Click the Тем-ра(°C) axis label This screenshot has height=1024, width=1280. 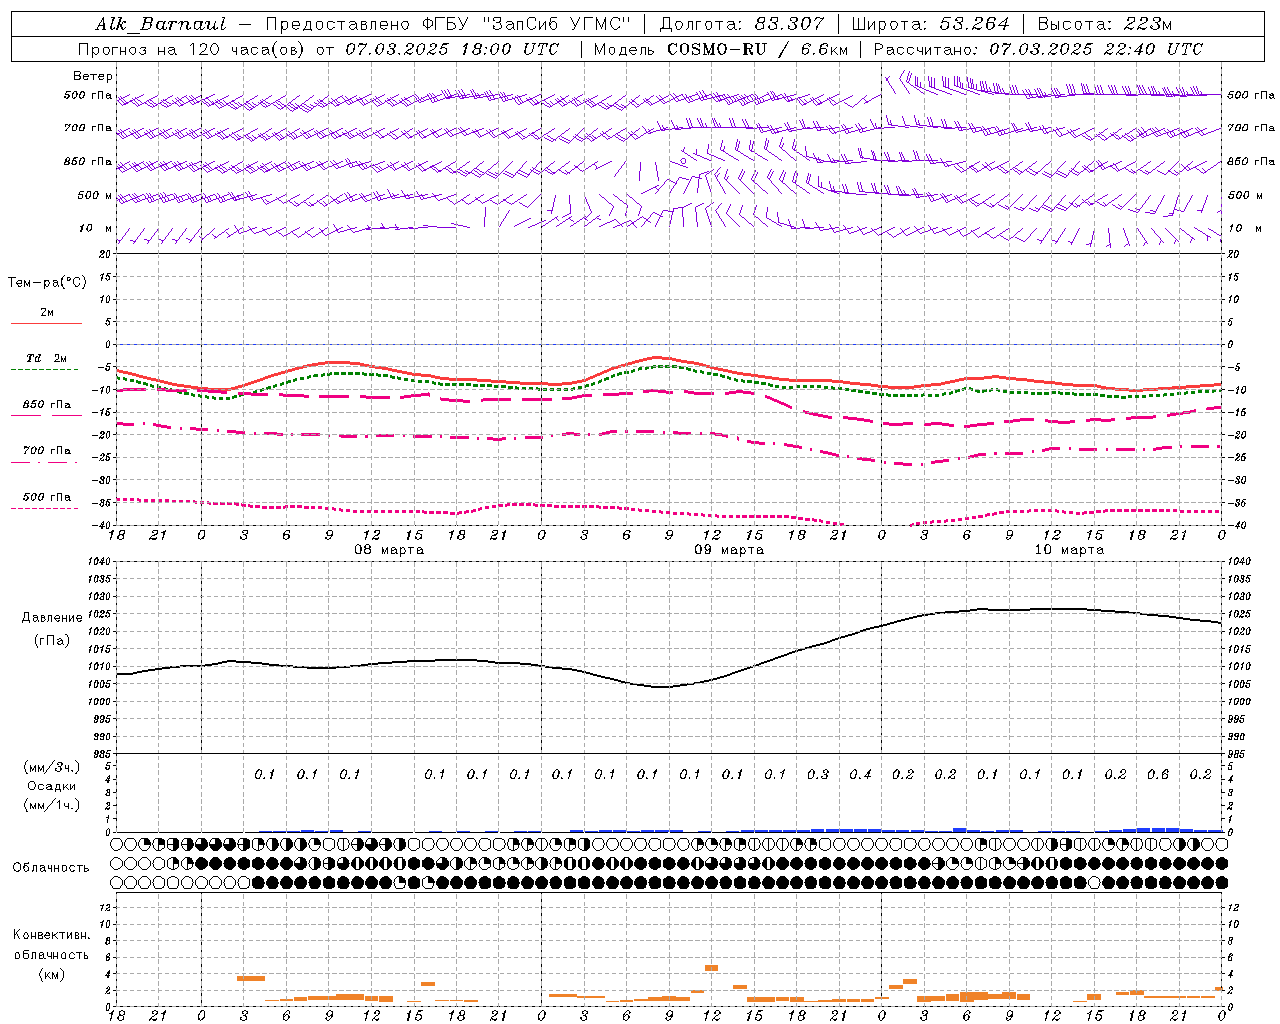[47, 283]
